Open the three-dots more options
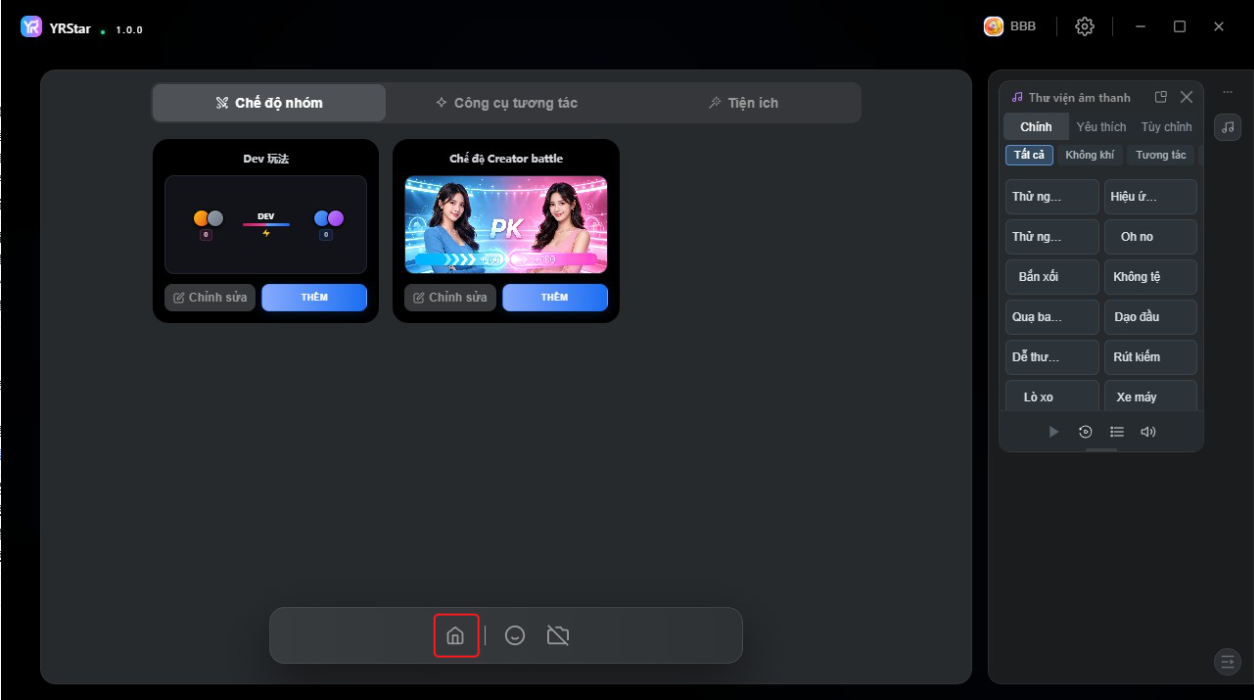The height and width of the screenshot is (700, 1254). 1227,92
